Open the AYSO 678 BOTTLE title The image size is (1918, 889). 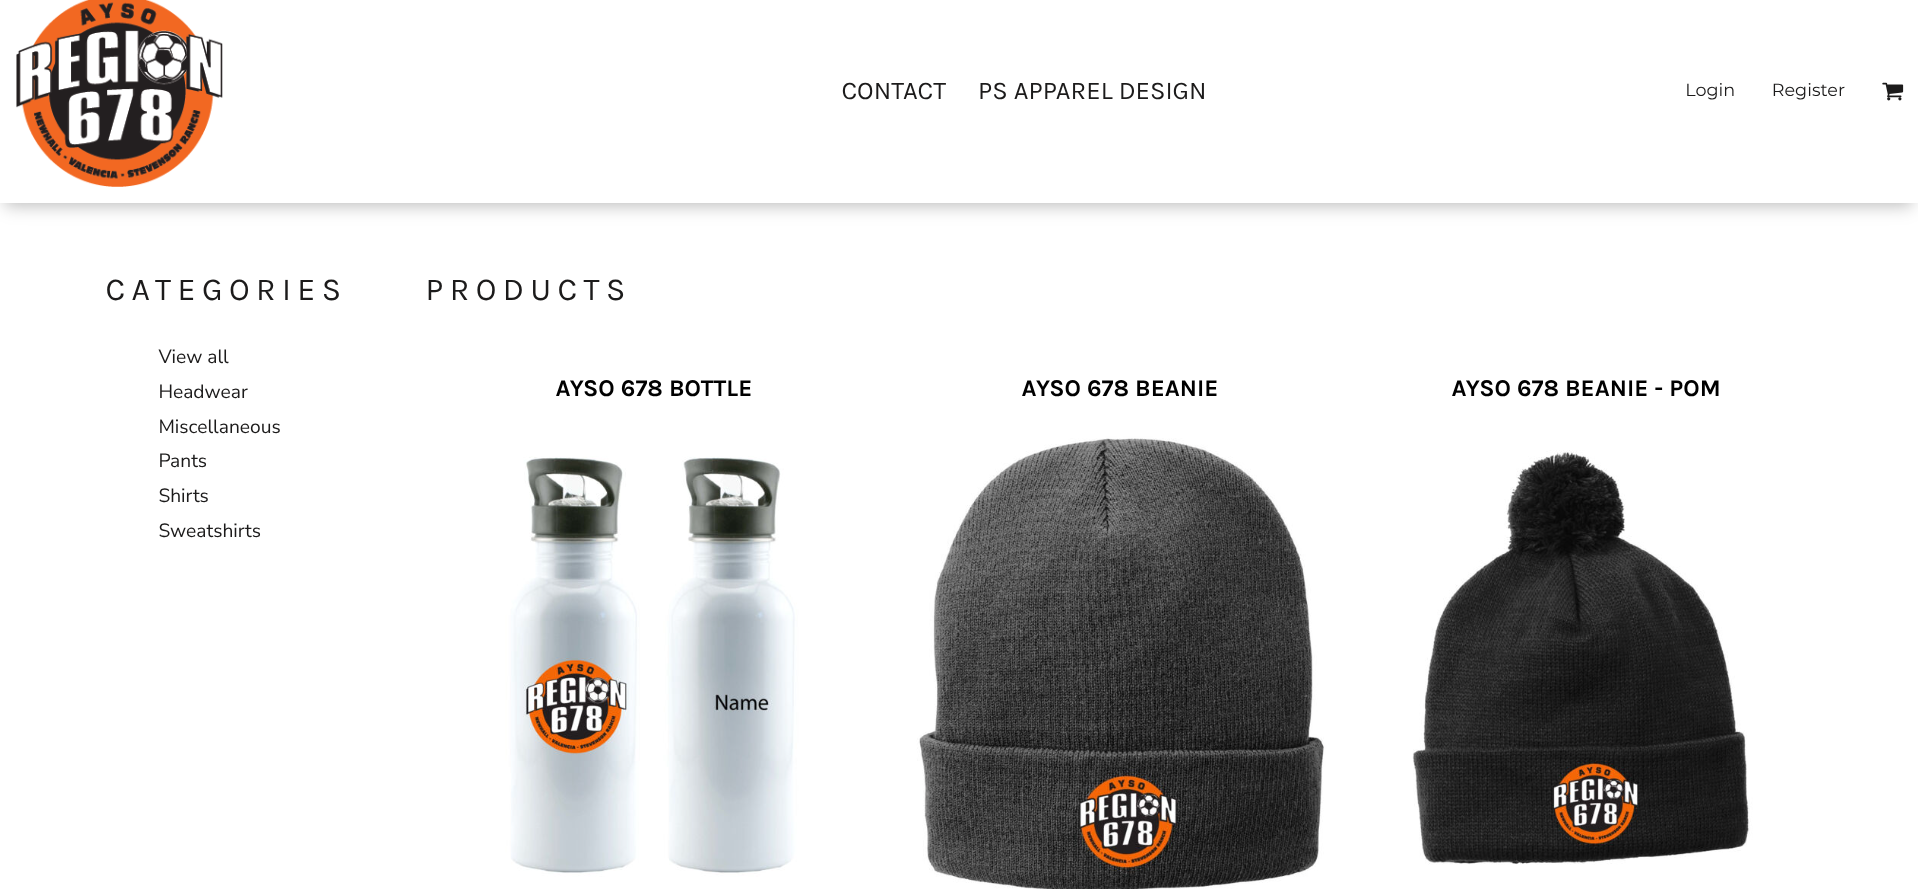tap(653, 389)
